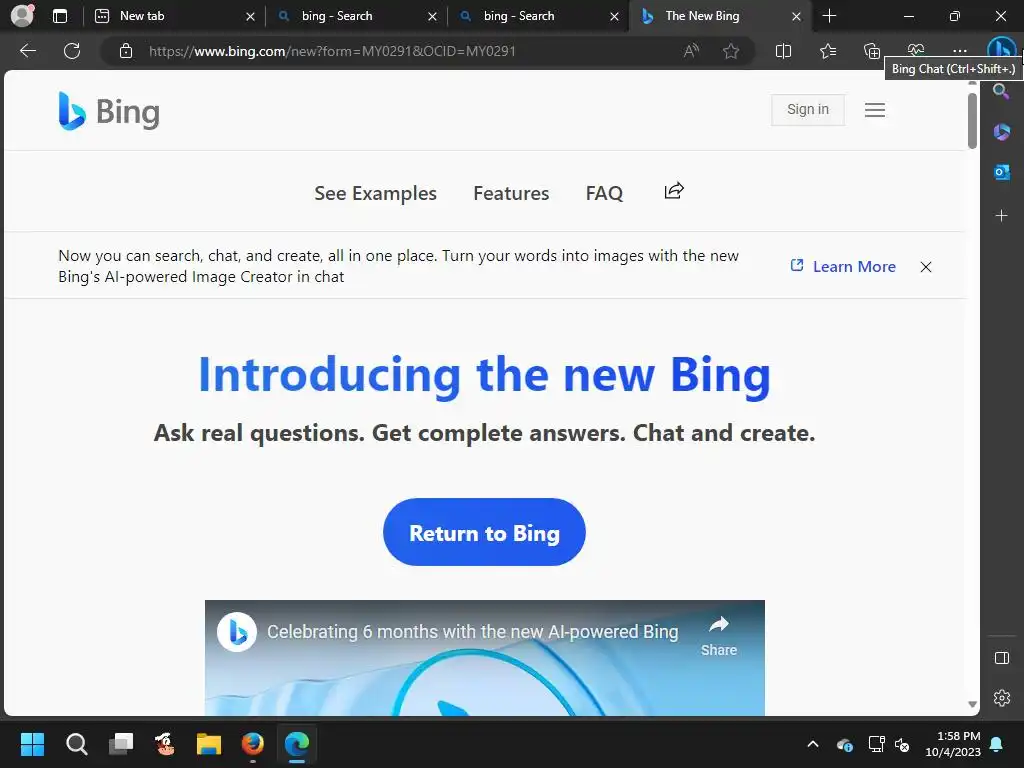The image size is (1024, 768).
Task: Open the profile avatar icon
Action: (x=22, y=15)
